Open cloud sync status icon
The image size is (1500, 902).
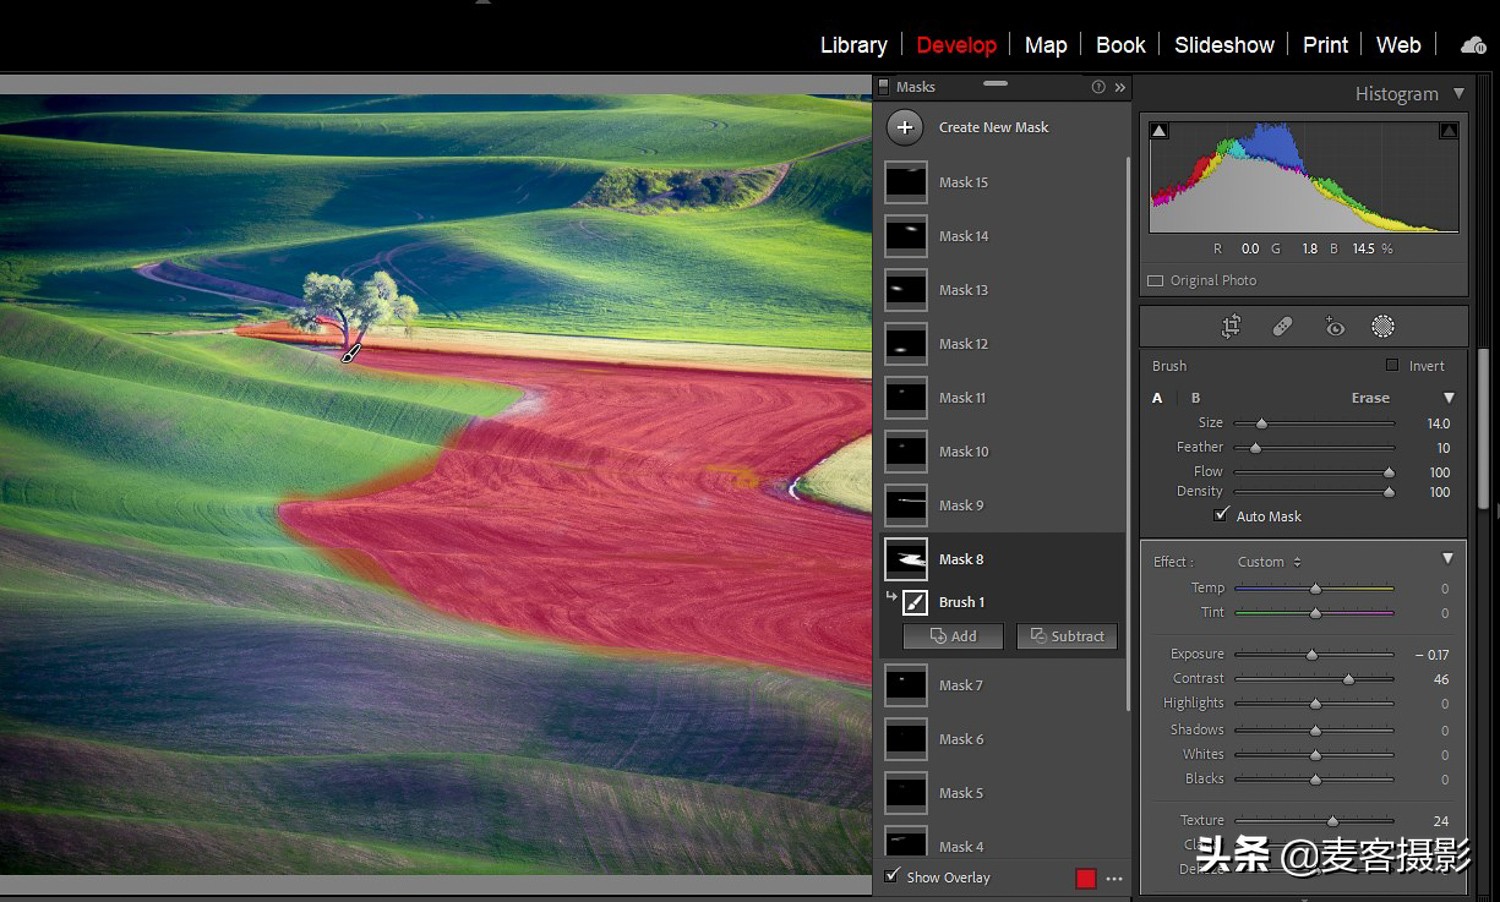tap(1473, 45)
